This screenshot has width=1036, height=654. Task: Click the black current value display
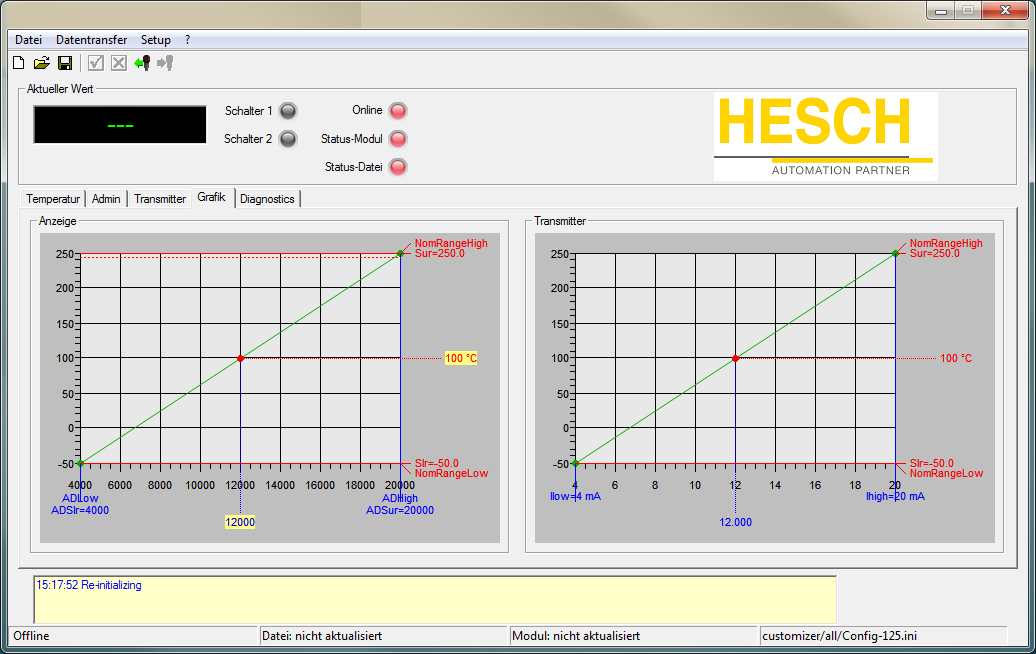click(x=120, y=124)
